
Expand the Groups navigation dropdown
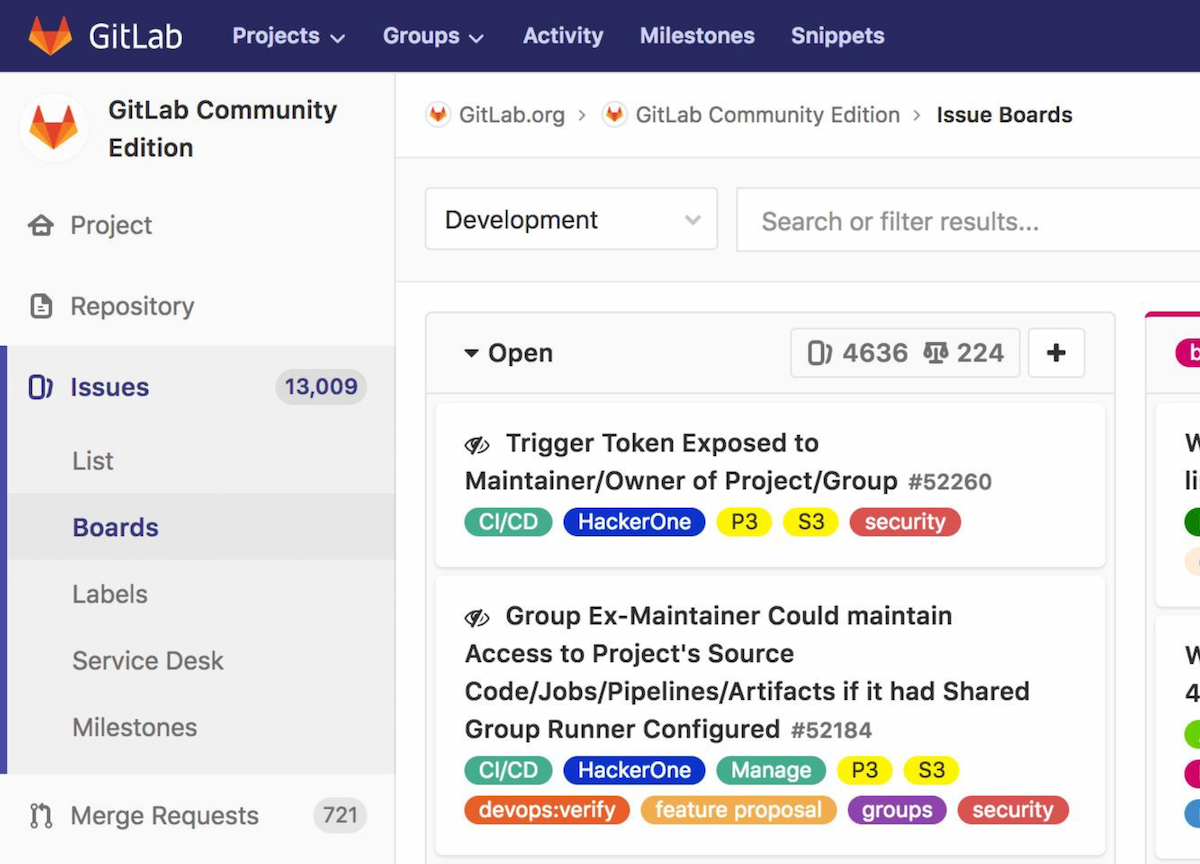432,35
